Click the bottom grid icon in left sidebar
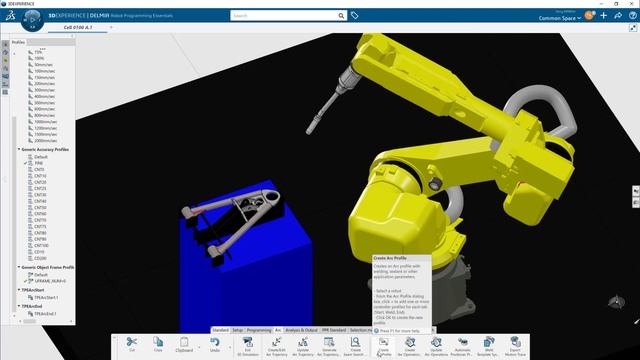 click(x=5, y=92)
